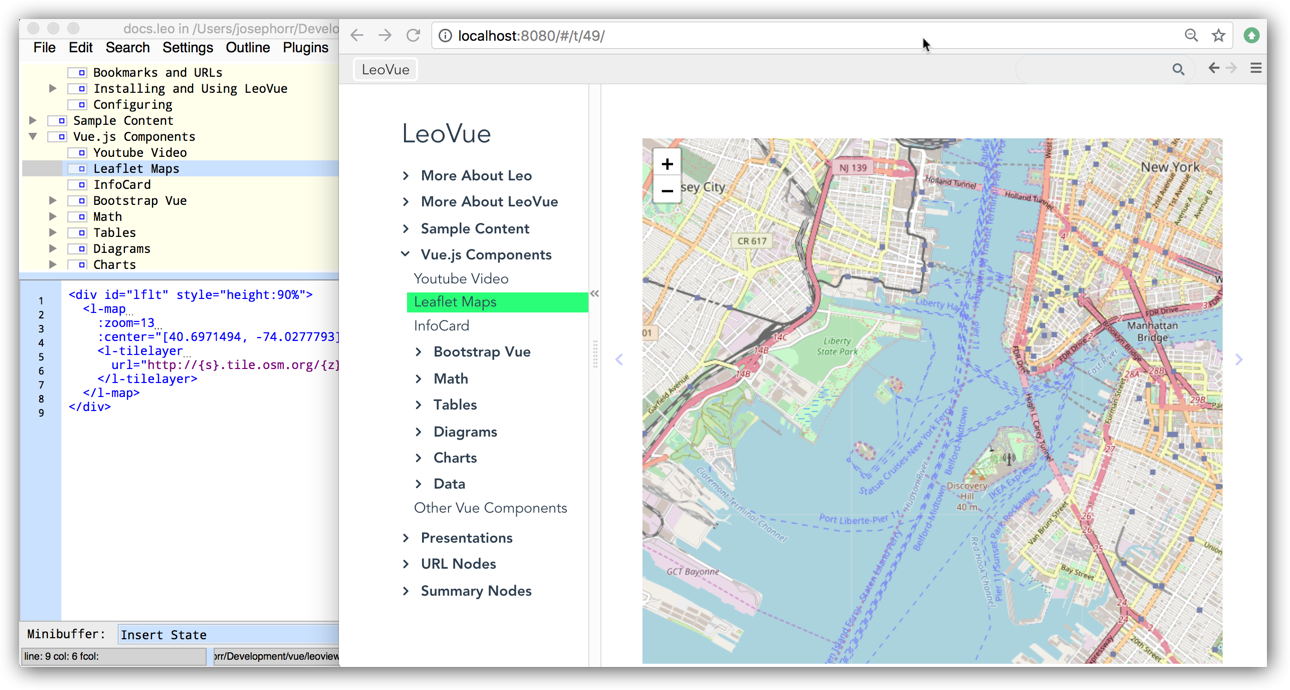Open the Search menu in Leo
The image size is (1290, 690).
click(127, 48)
